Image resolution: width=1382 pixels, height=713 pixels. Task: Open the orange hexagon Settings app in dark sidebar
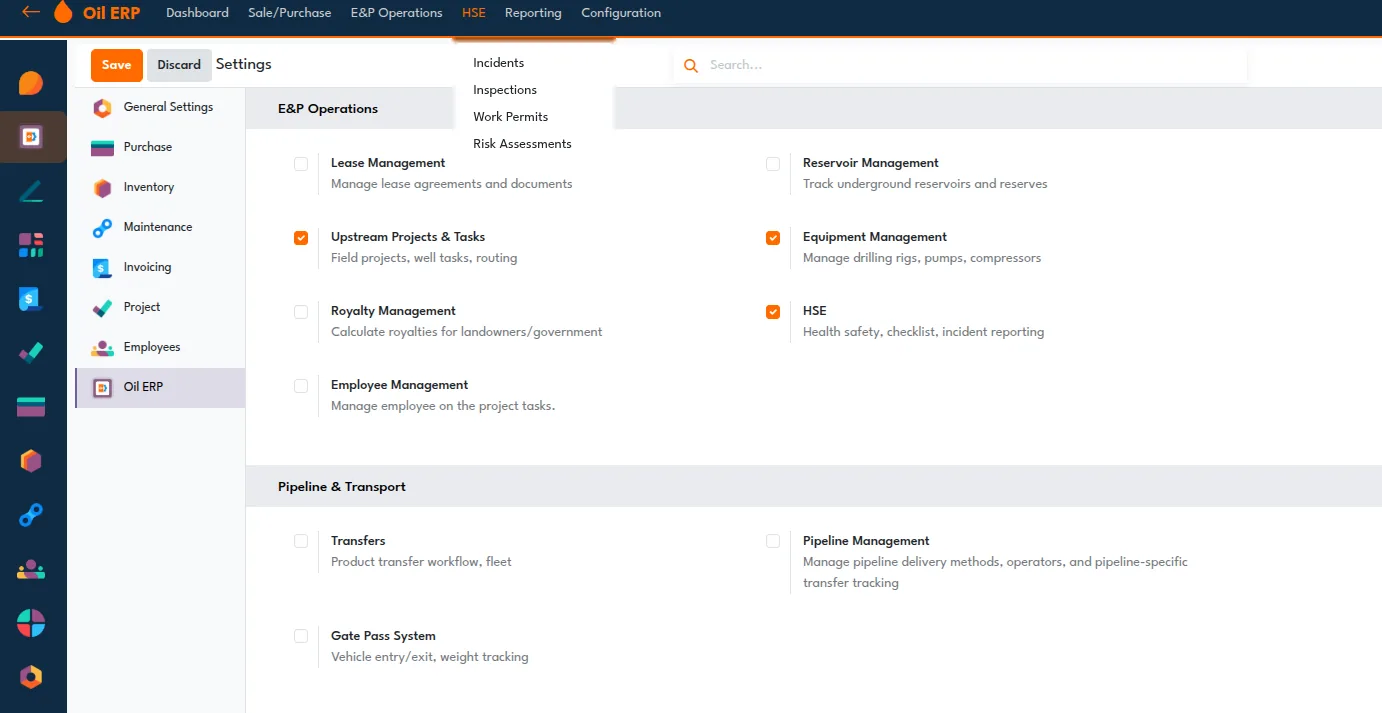[31, 677]
